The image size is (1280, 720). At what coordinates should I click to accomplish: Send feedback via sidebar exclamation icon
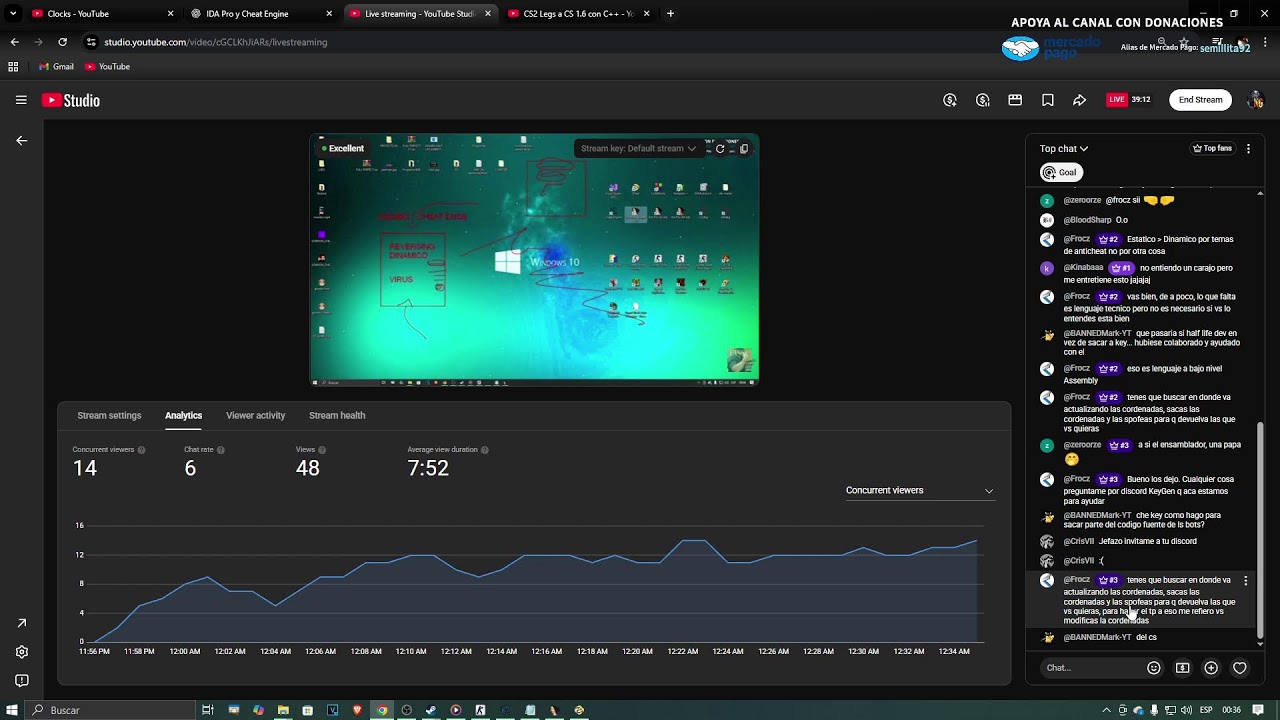21,681
